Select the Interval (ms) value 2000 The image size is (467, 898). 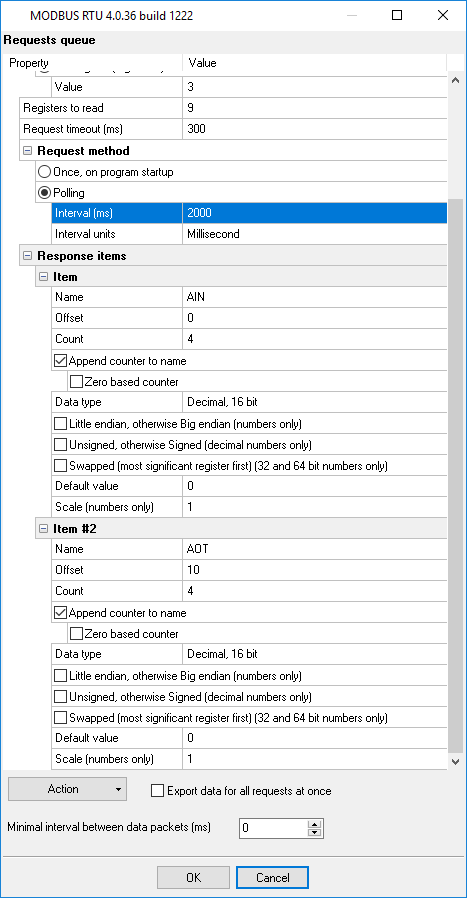[315, 213]
